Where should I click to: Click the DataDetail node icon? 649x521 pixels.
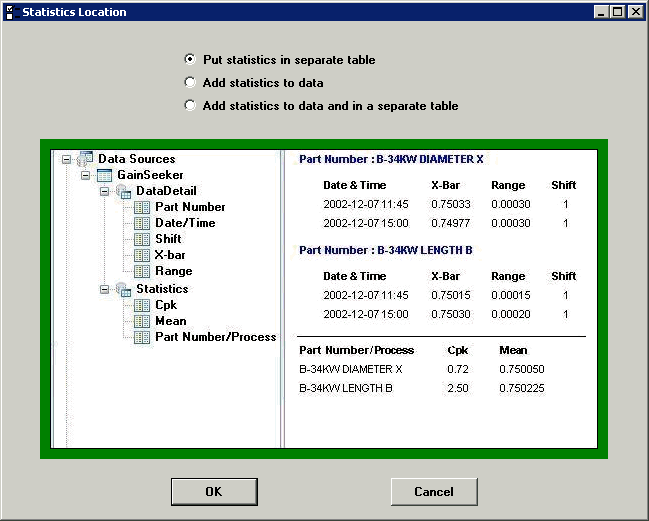123,191
